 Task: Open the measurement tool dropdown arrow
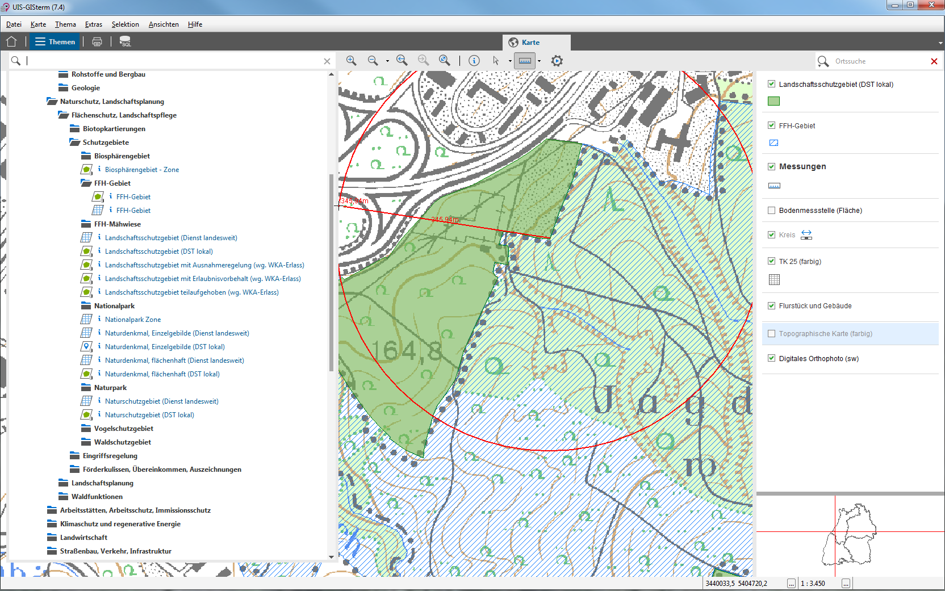pyautogui.click(x=539, y=61)
